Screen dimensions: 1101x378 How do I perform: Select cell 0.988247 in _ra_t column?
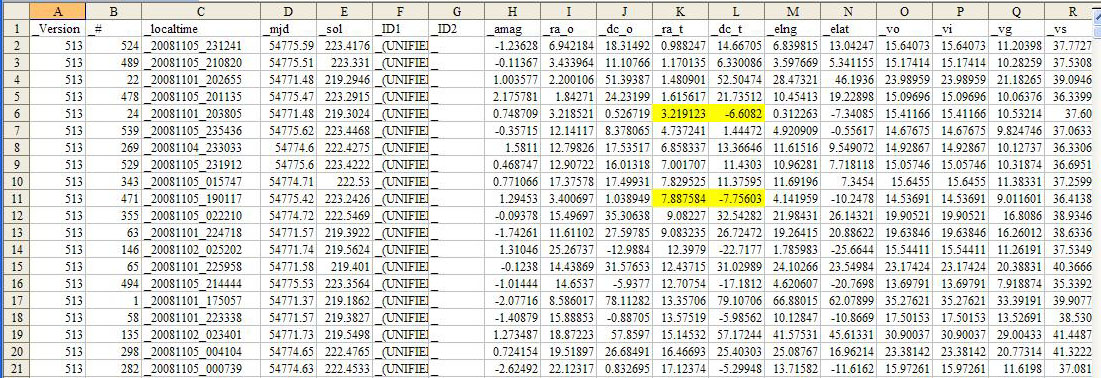click(681, 46)
